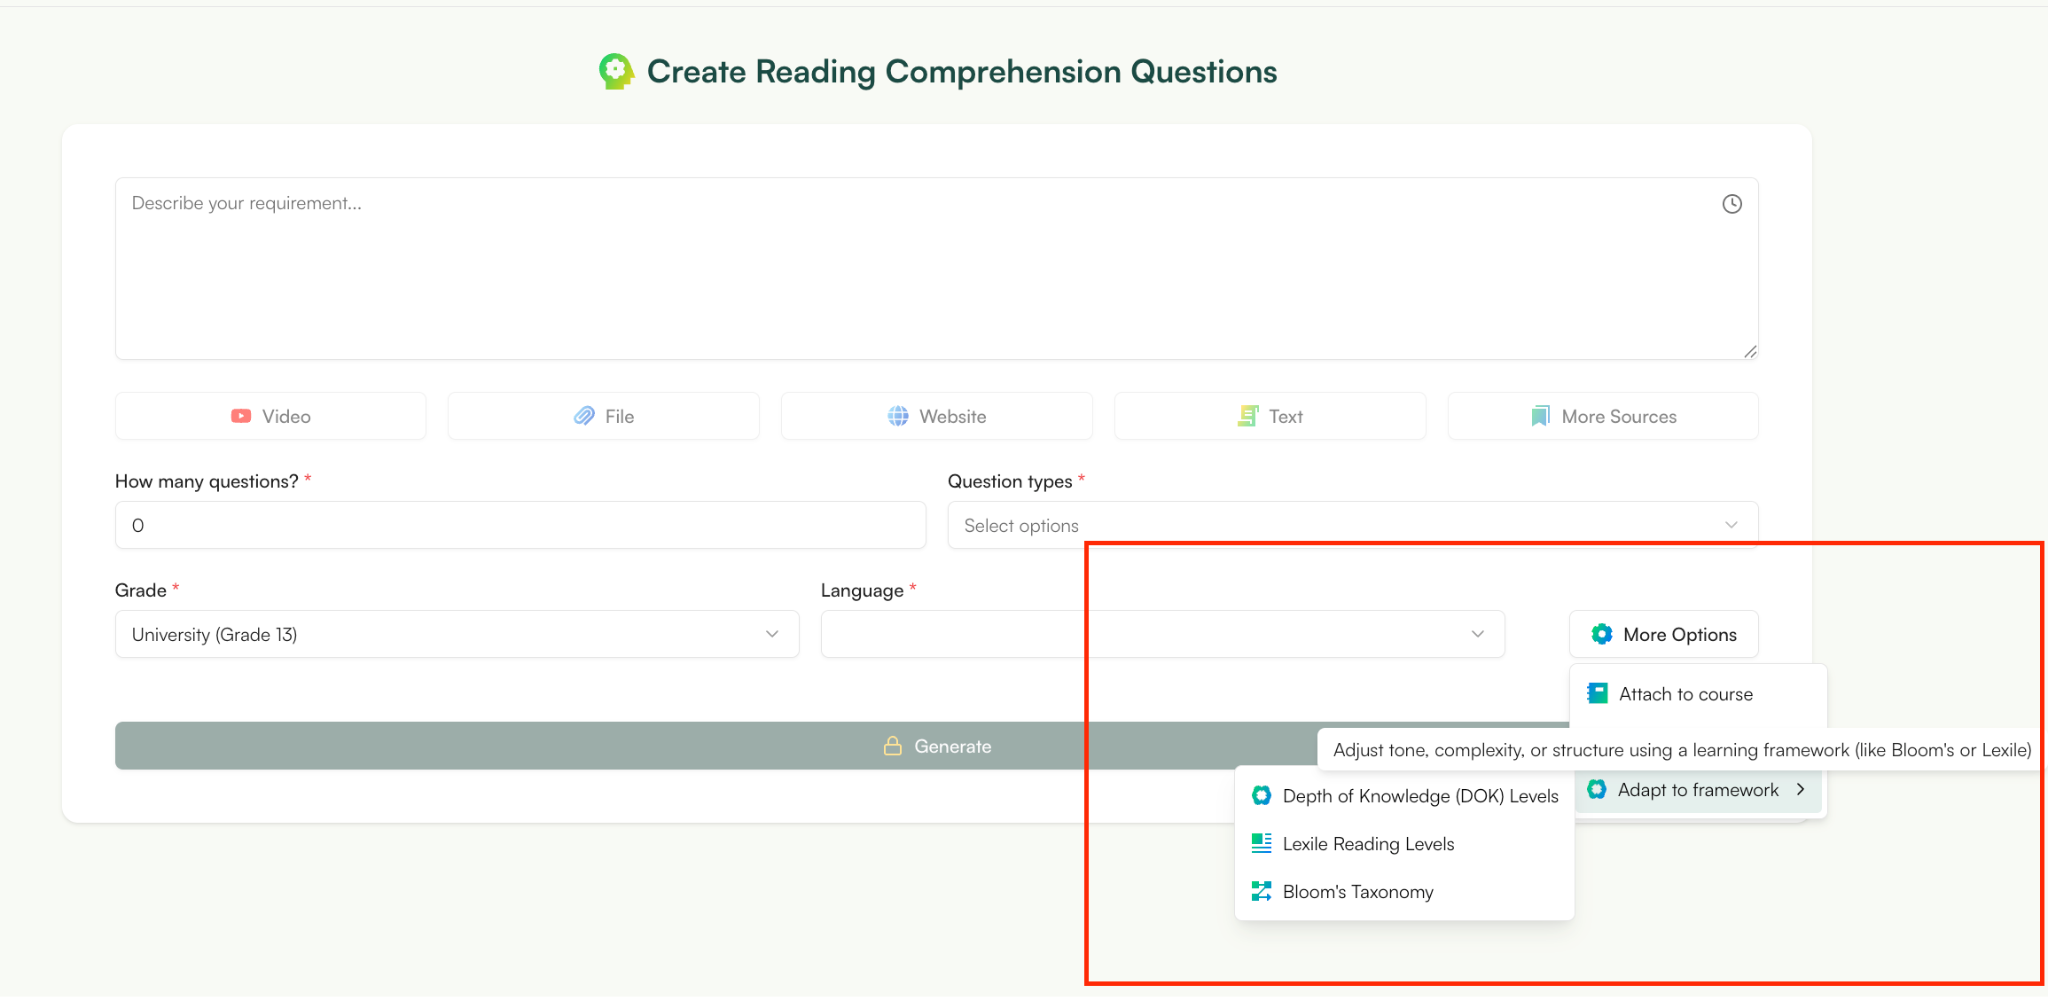
Task: Click the Bloom's Taxonomy icon
Action: pos(1262,891)
